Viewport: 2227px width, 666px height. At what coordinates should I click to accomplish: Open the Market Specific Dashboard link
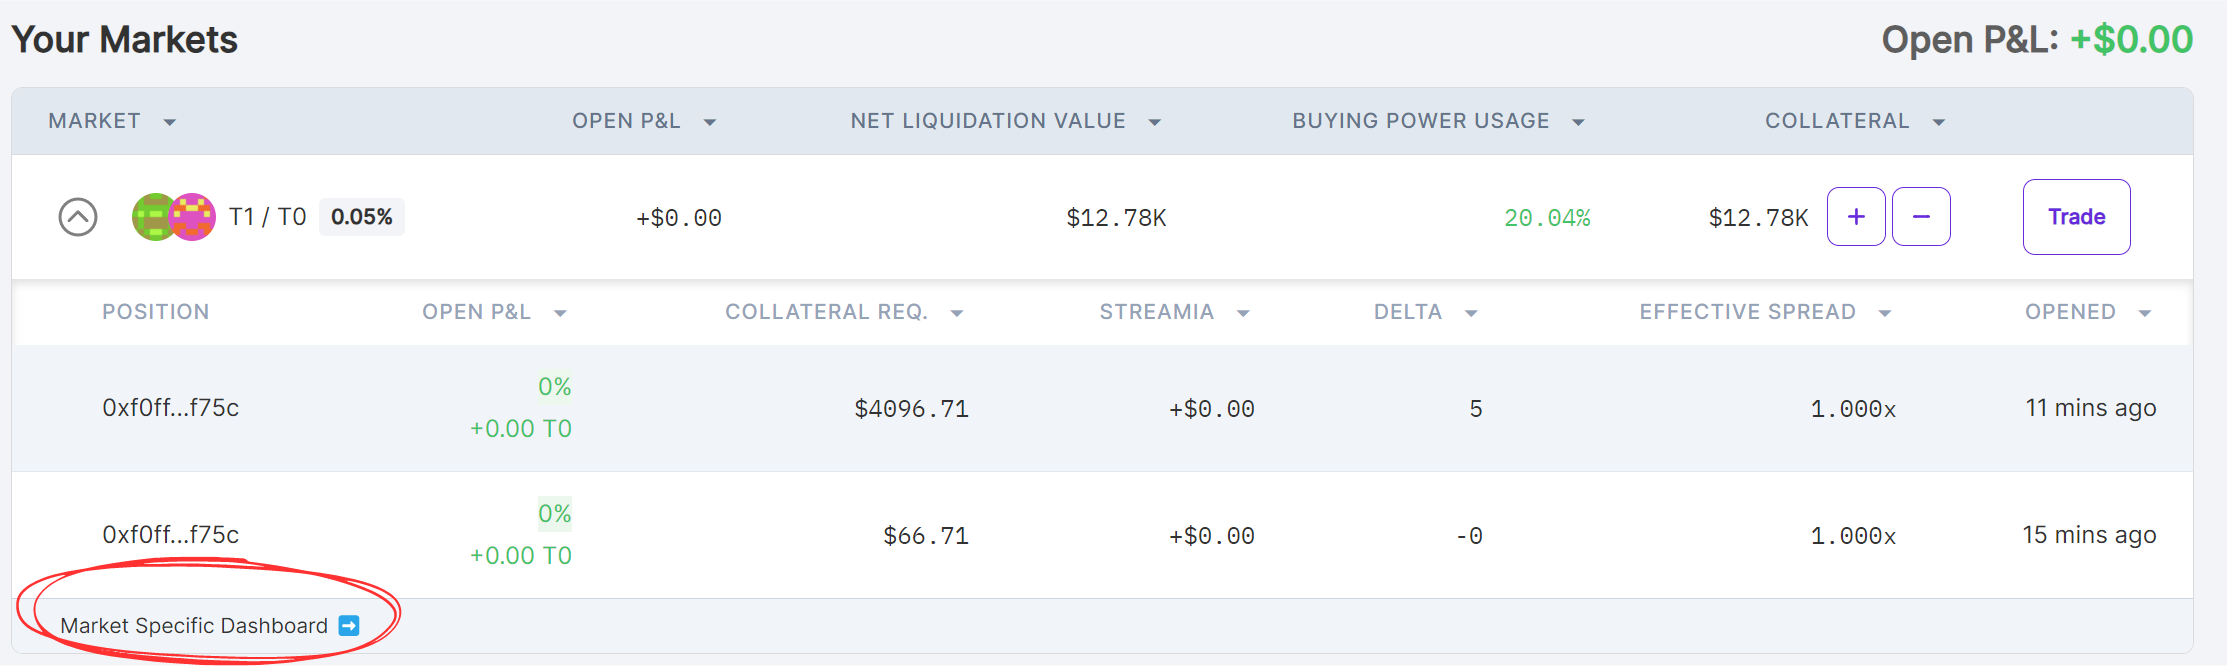tap(194, 626)
